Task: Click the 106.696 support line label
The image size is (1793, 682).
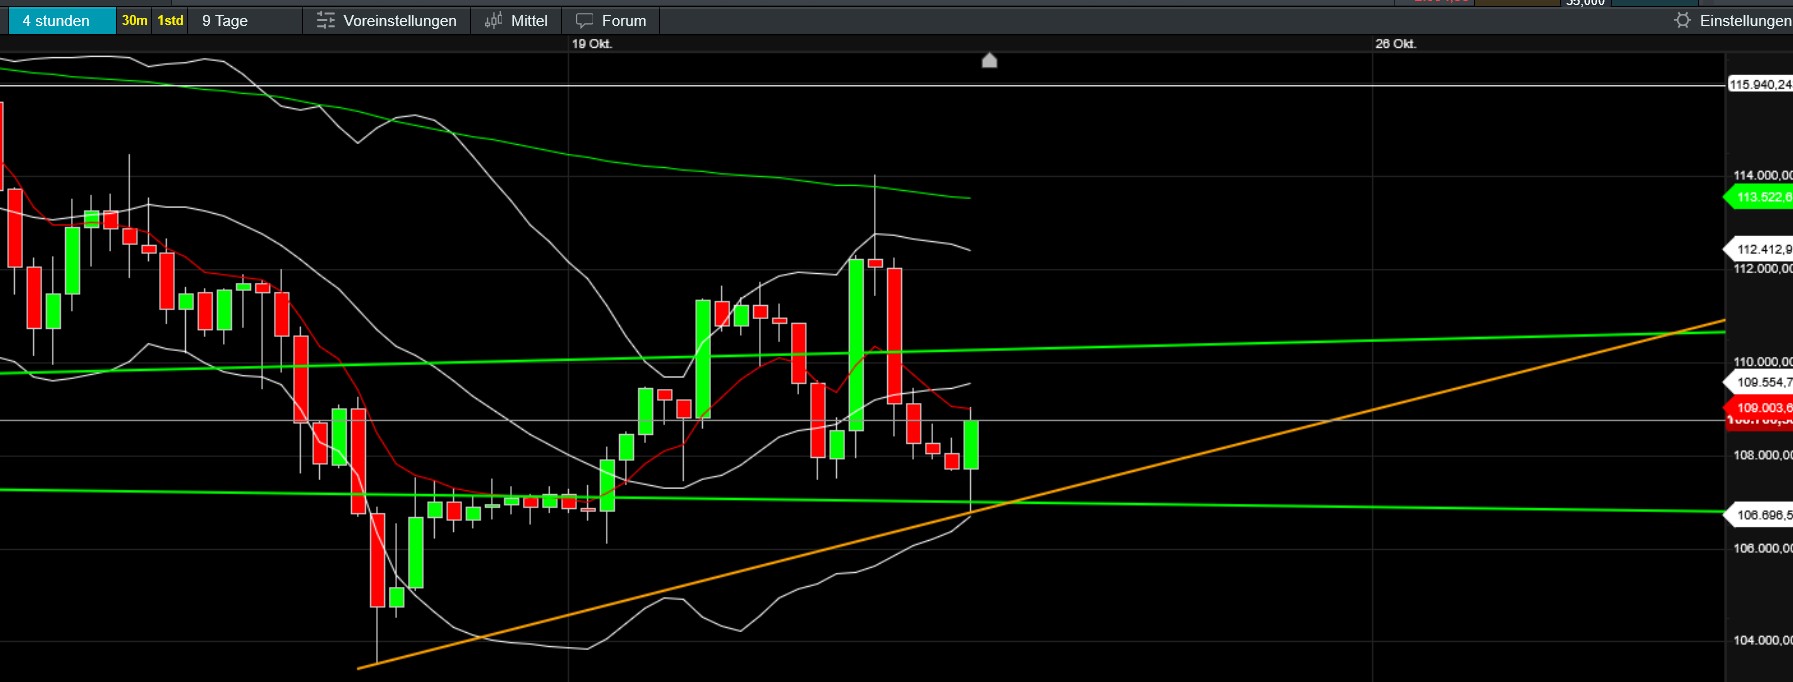Action: pos(1762,515)
